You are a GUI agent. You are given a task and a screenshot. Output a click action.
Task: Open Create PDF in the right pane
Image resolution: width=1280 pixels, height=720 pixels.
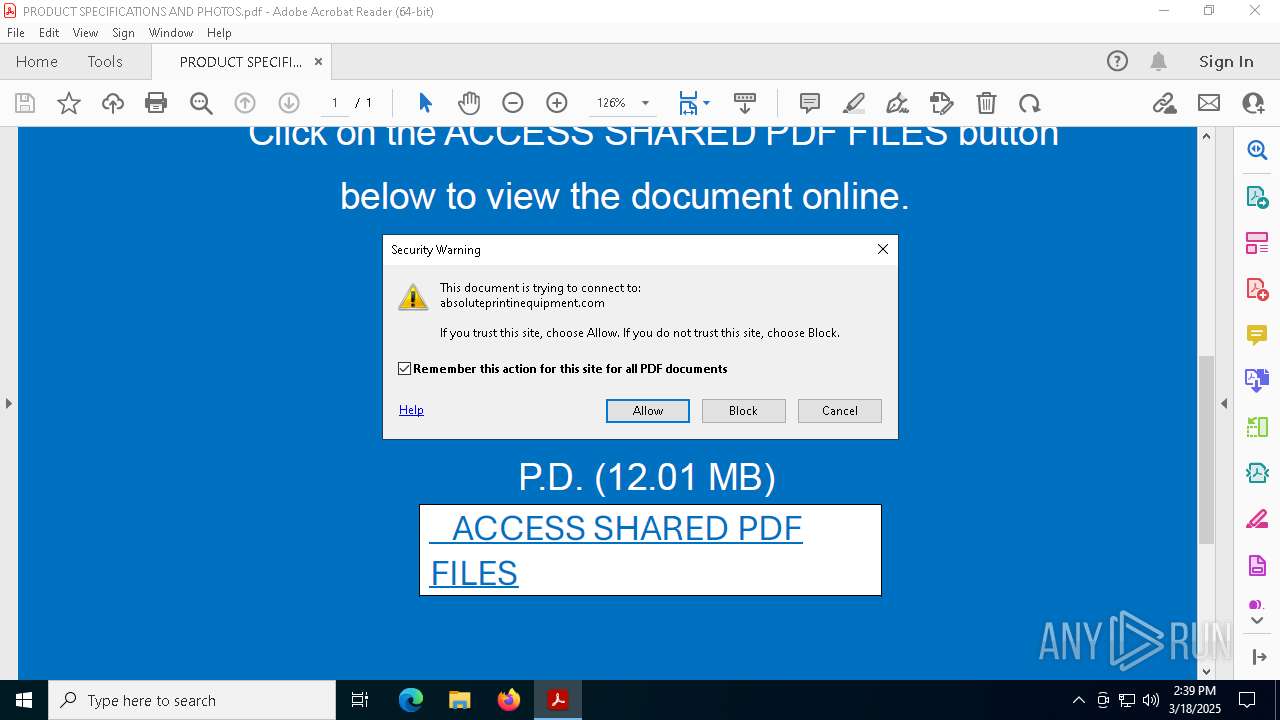1257,289
